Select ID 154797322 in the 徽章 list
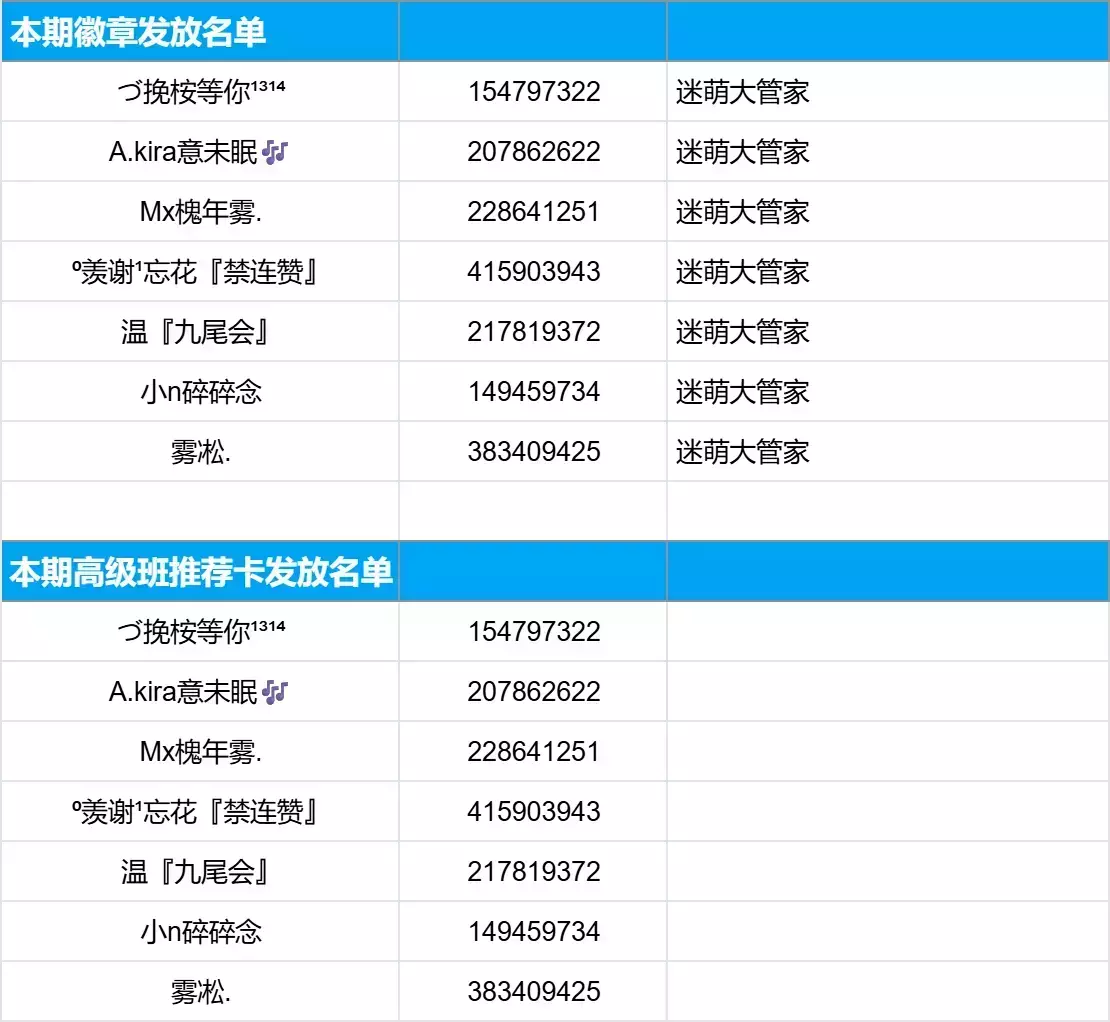Viewport: 1110px width, 1022px height. point(533,92)
